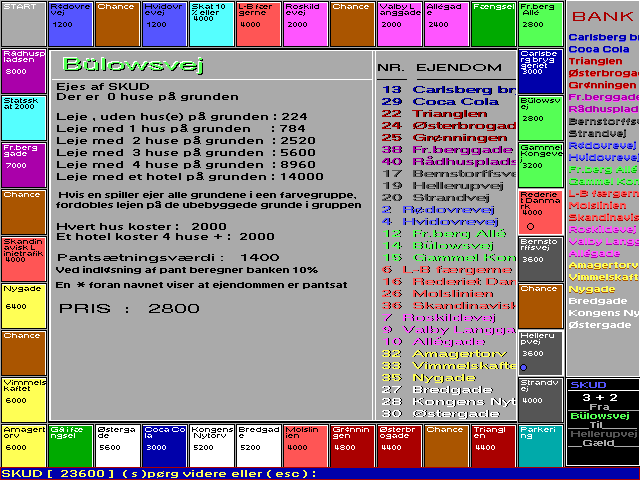Select the Kongens Nytorv 5200 board square
This screenshot has height=480, width=640.
point(212,446)
